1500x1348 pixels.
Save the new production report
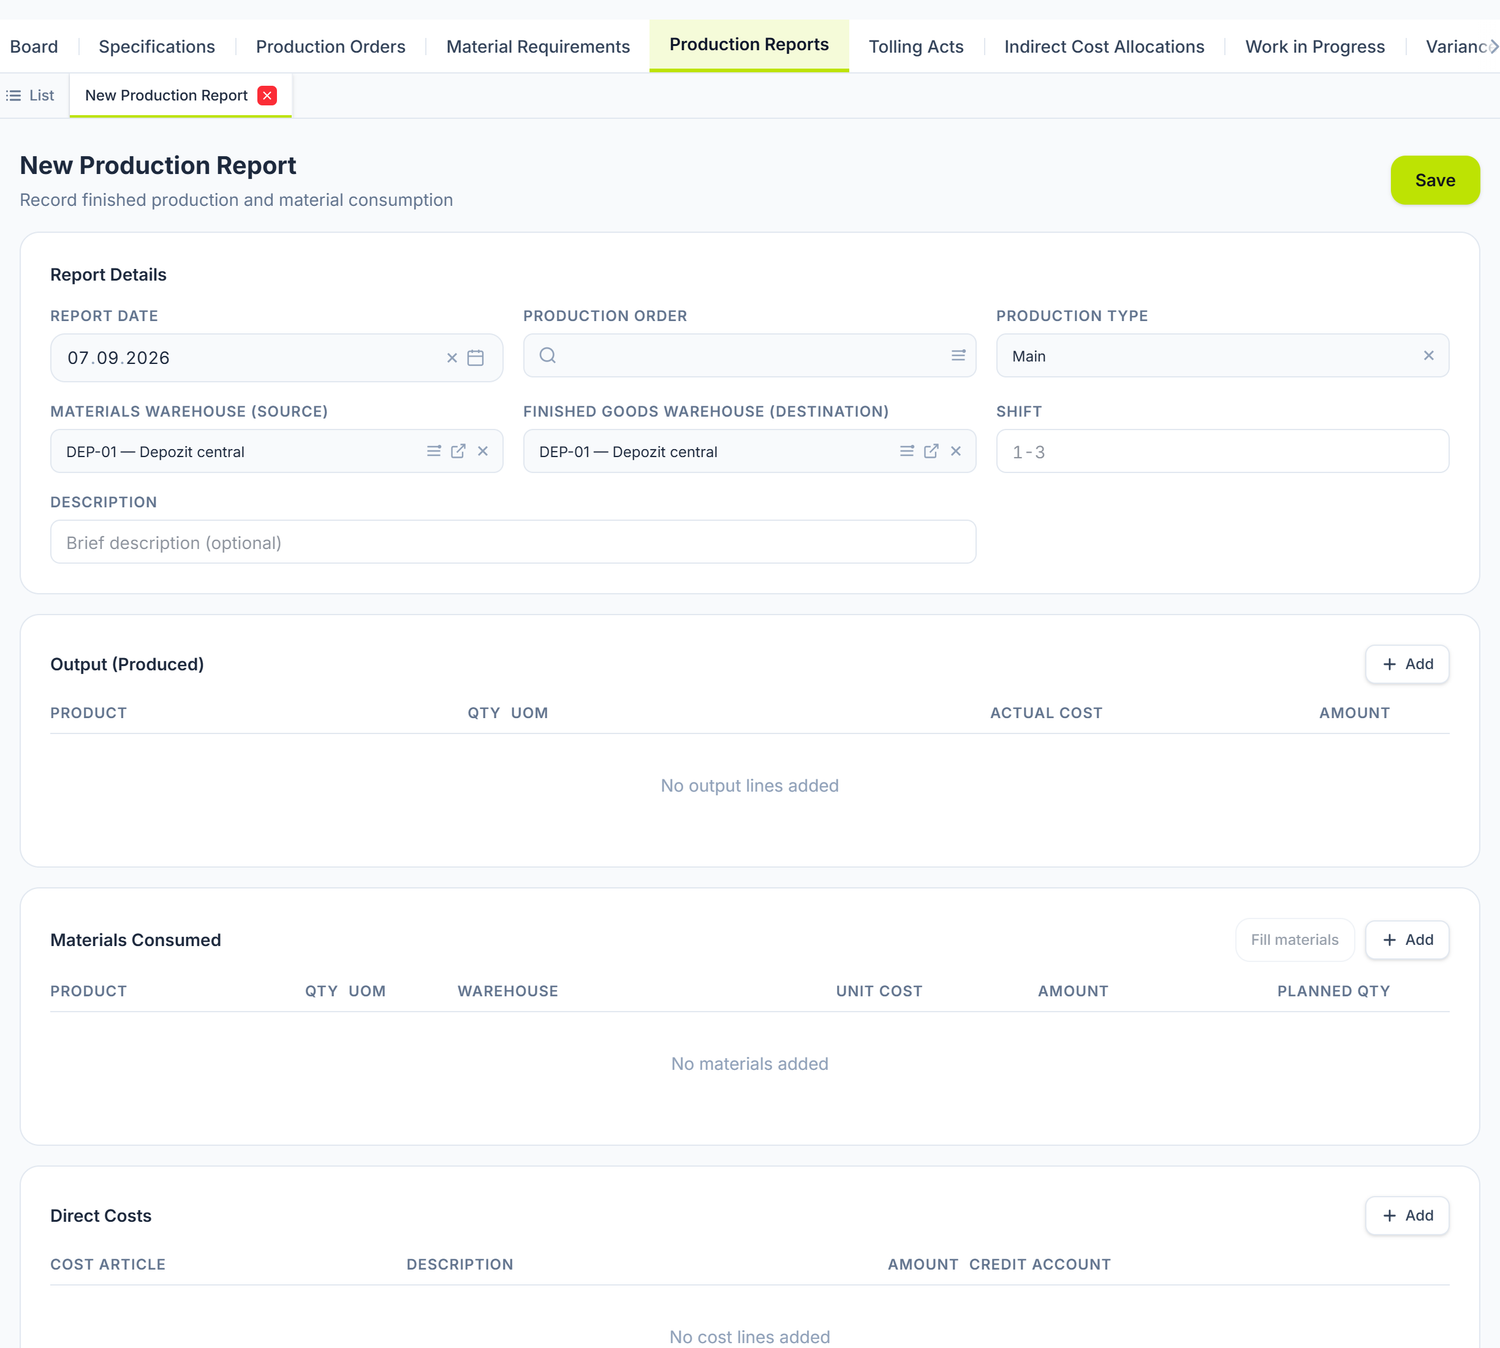pyautogui.click(x=1435, y=180)
